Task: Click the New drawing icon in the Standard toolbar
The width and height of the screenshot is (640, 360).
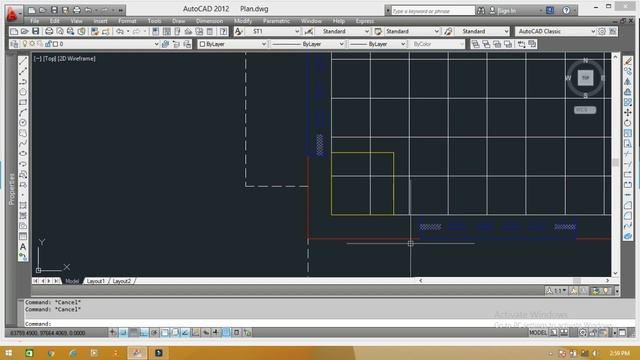Action: [x=14, y=31]
